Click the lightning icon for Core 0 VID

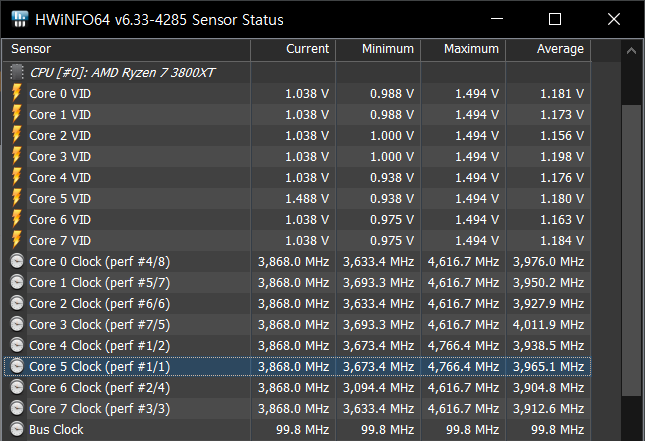point(16,93)
